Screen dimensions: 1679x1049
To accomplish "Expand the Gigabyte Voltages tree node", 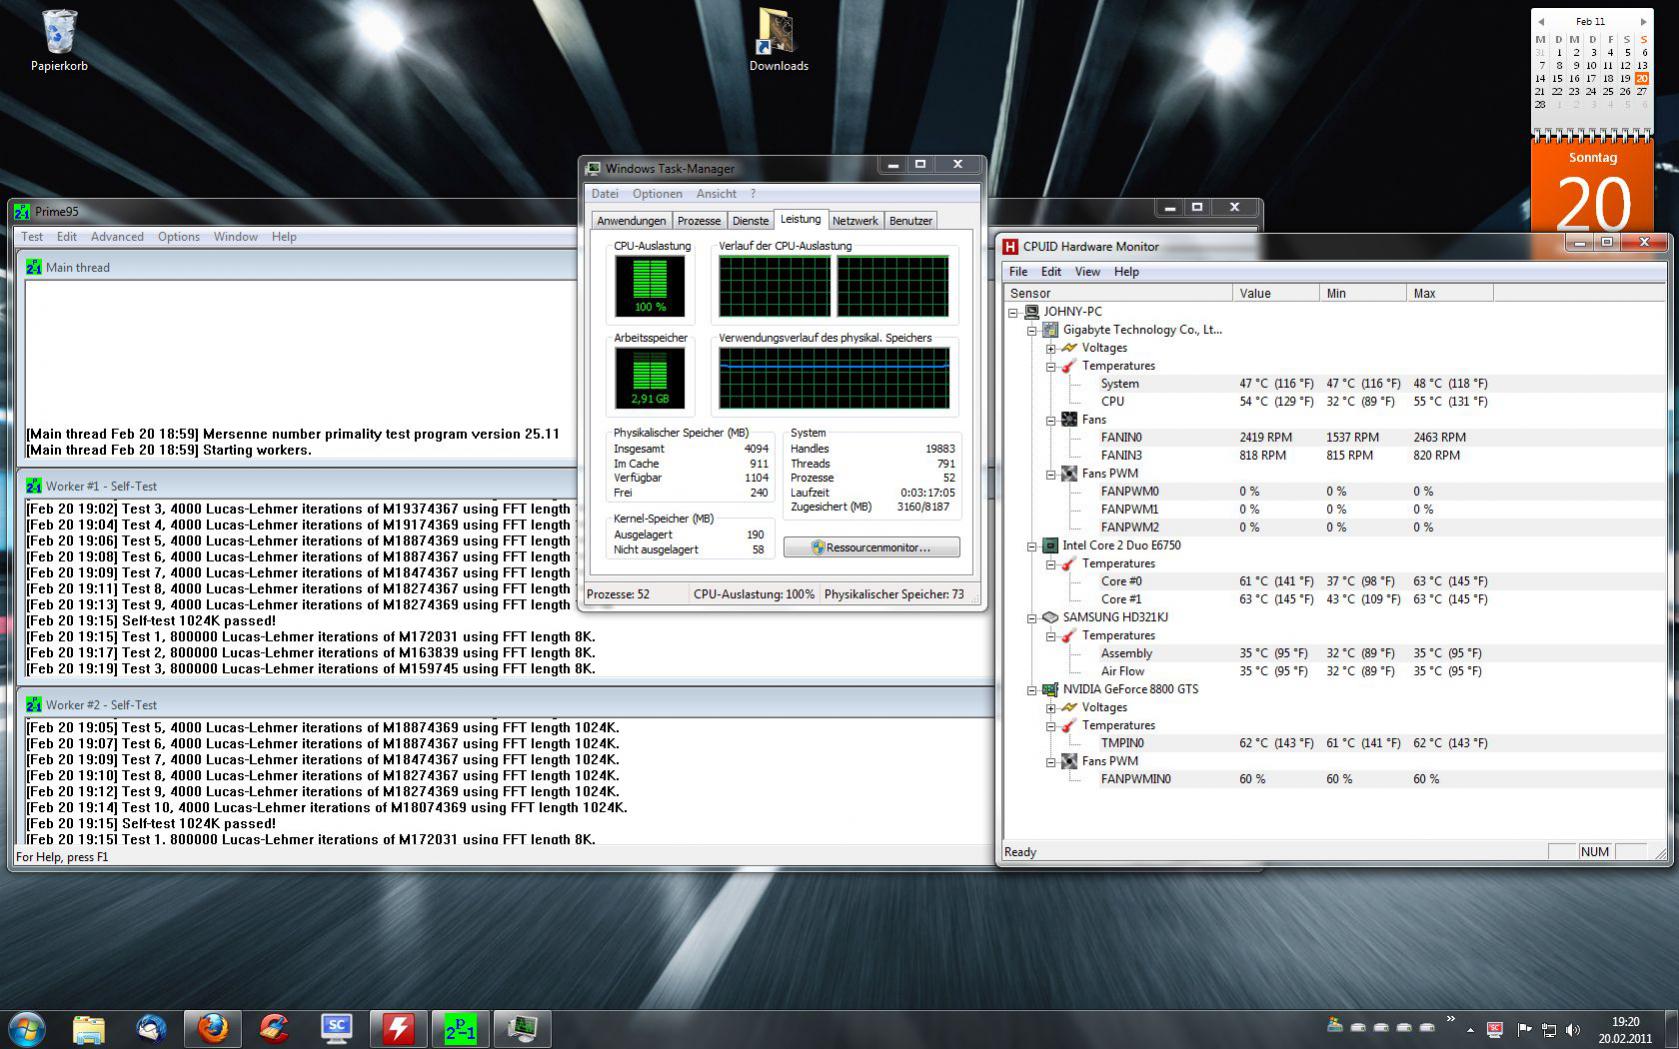I will click(x=1050, y=348).
